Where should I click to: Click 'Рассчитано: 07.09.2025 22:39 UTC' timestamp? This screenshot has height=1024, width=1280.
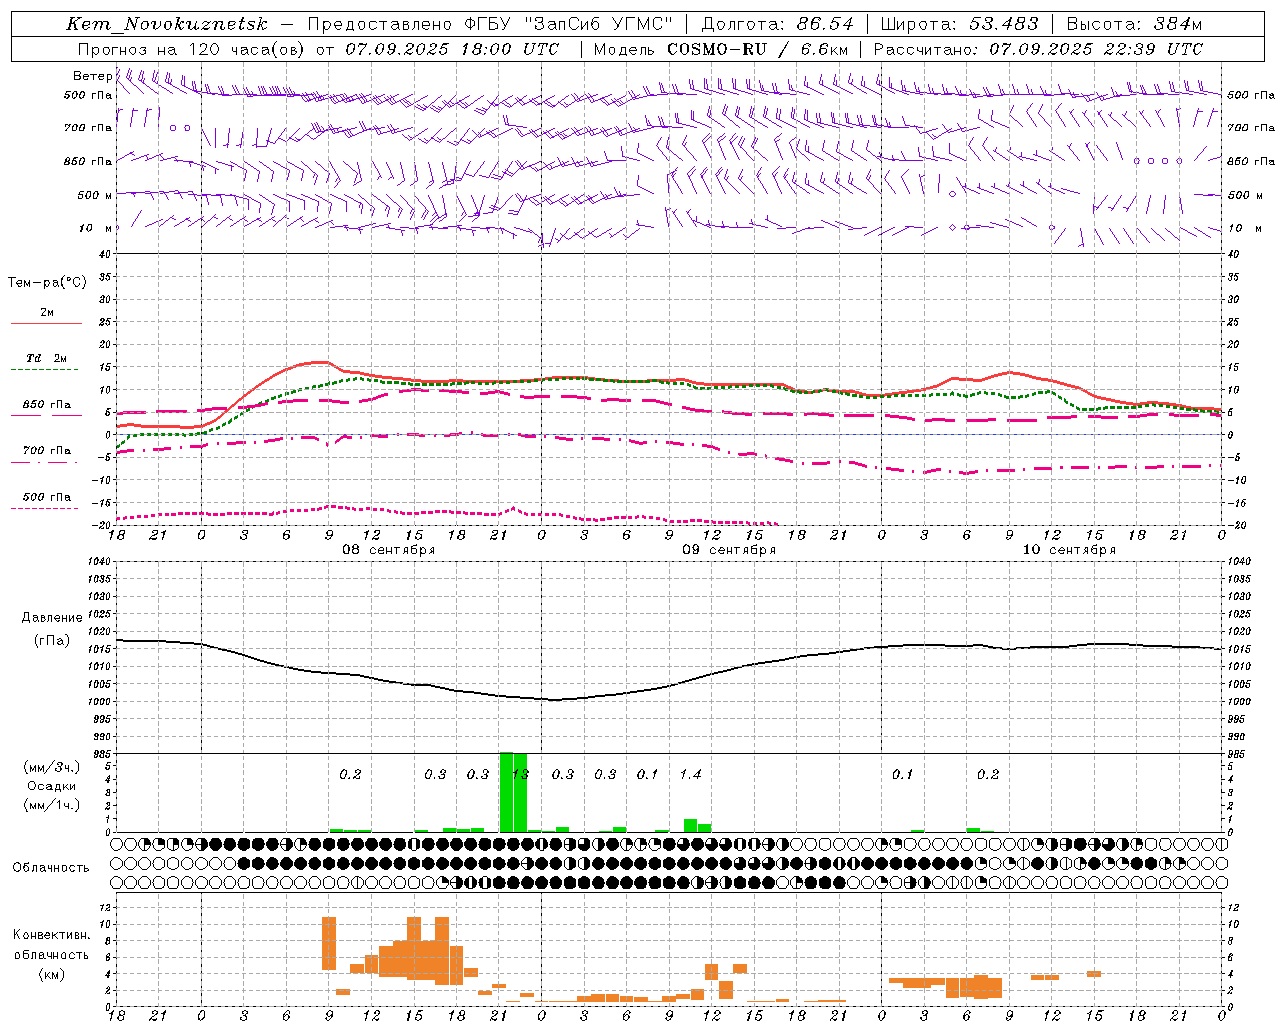pos(1038,49)
